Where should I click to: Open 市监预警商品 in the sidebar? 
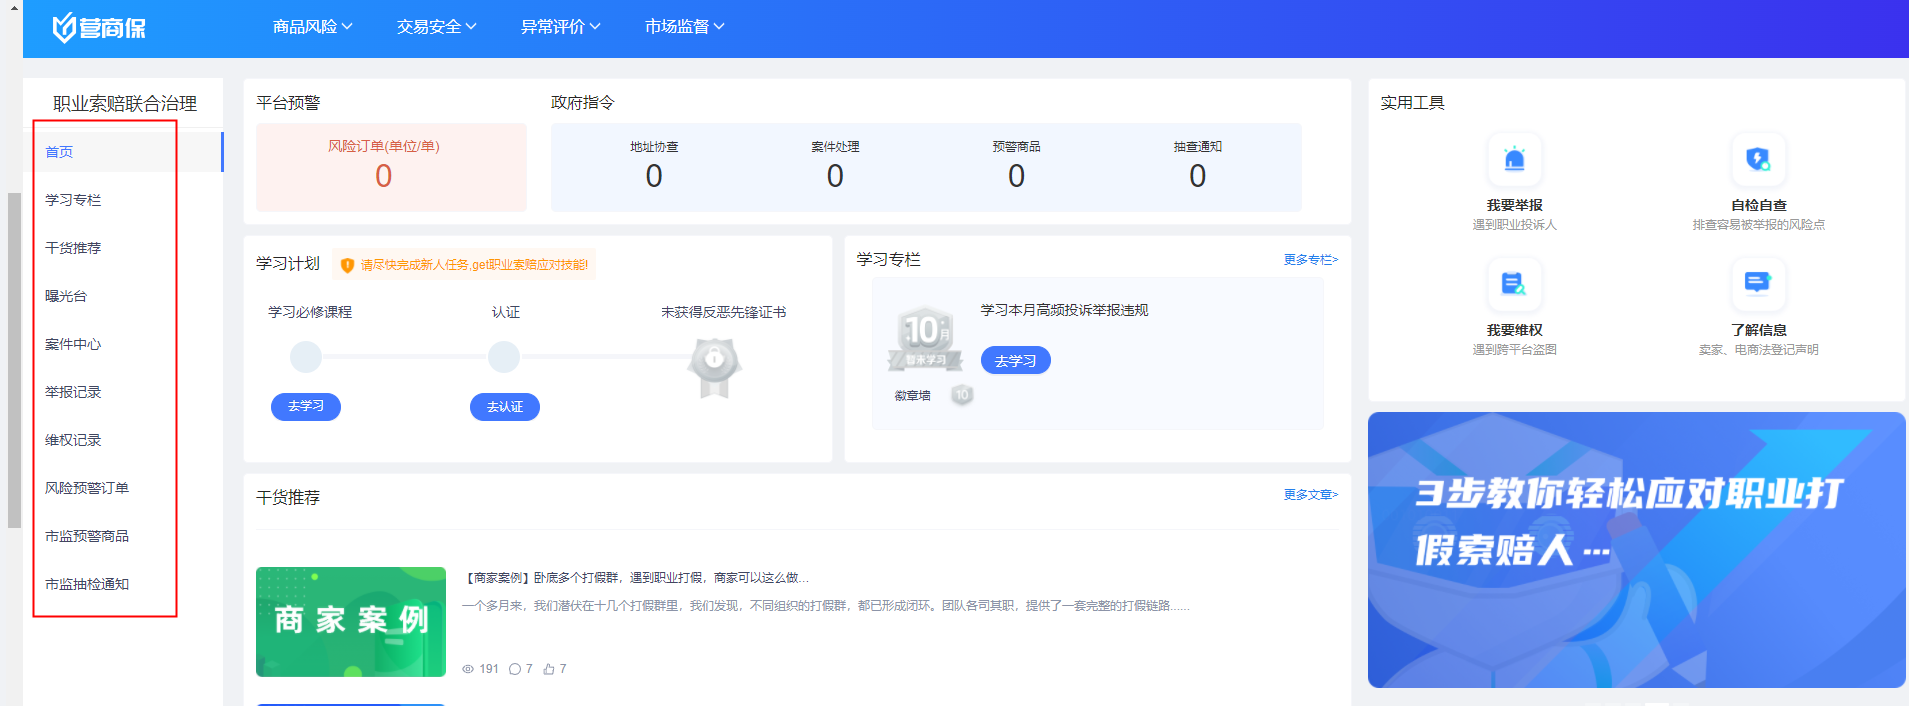123,536
